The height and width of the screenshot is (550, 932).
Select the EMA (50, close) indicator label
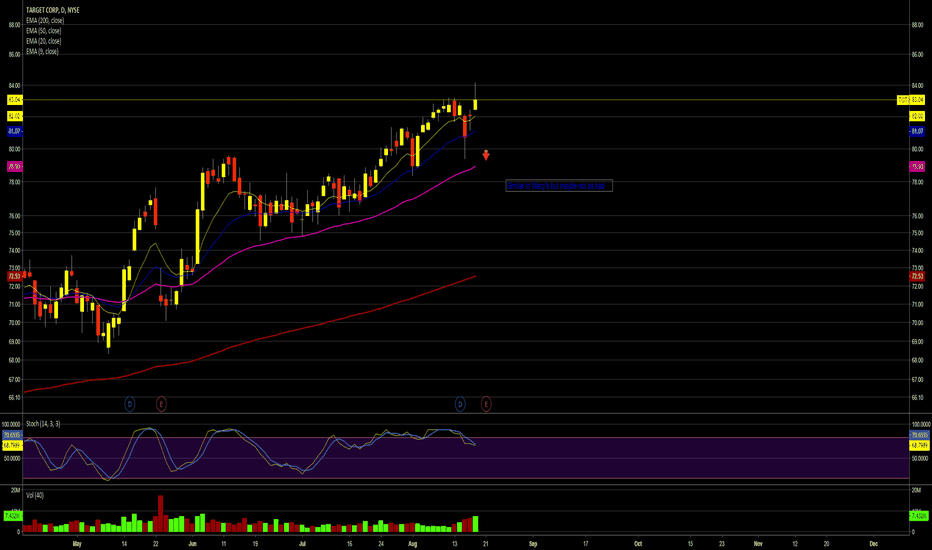(x=43, y=31)
